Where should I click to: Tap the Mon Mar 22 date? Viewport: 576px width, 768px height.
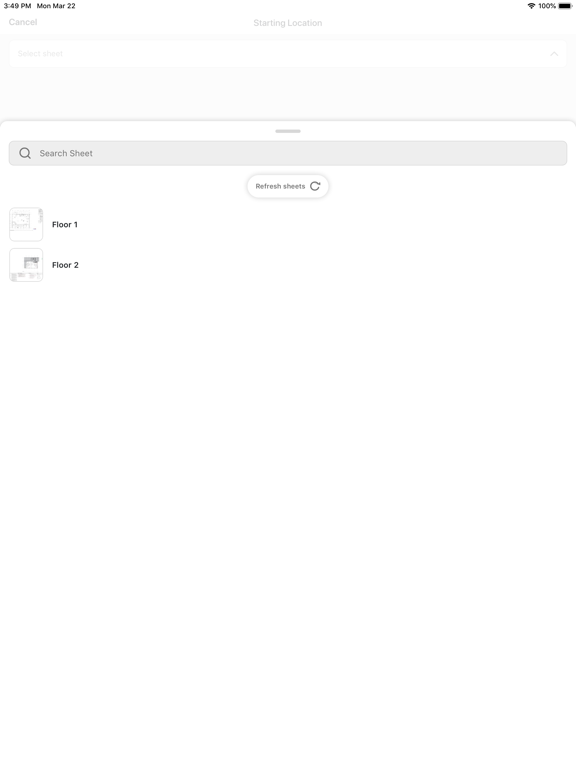[x=56, y=6]
